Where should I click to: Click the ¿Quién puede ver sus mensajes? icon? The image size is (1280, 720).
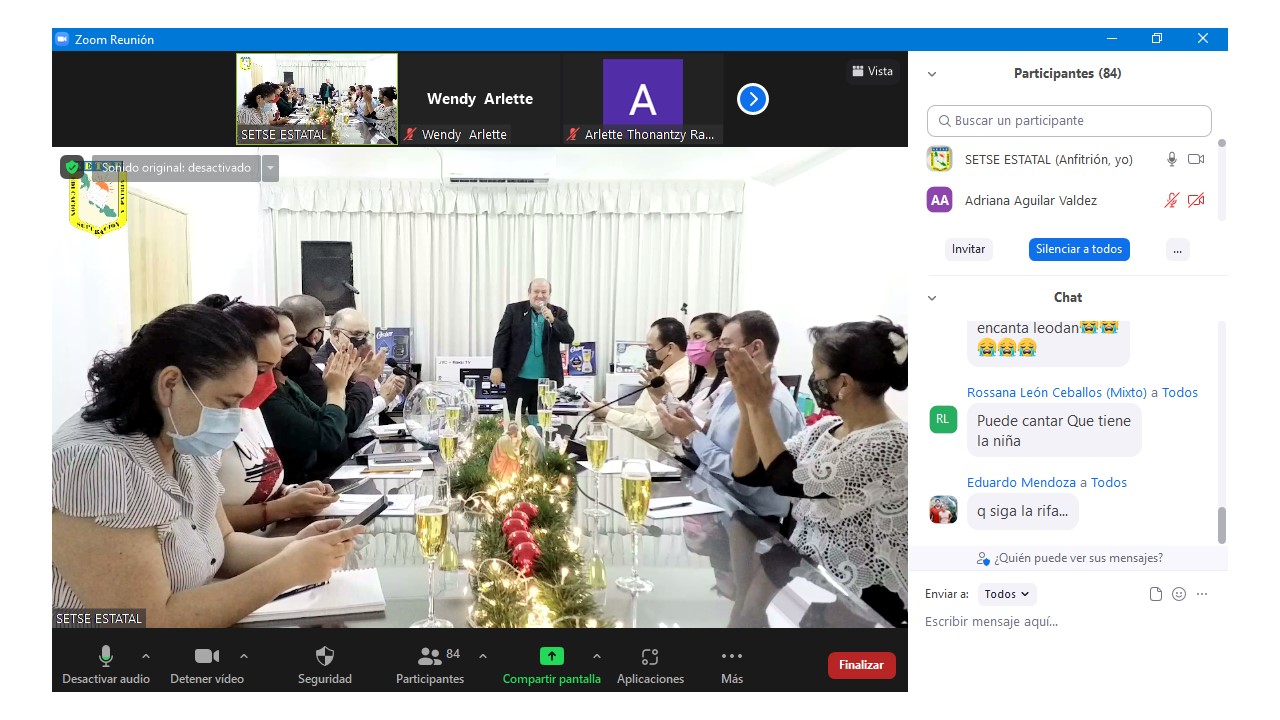(984, 558)
